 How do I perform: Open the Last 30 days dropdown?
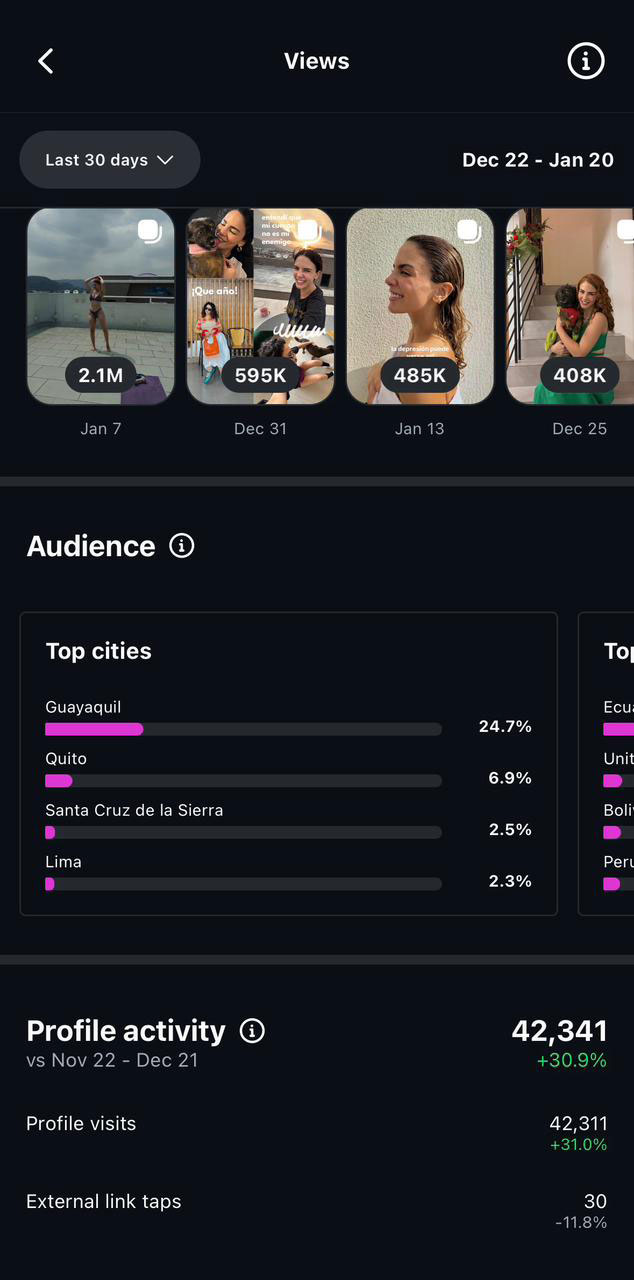tap(110, 160)
